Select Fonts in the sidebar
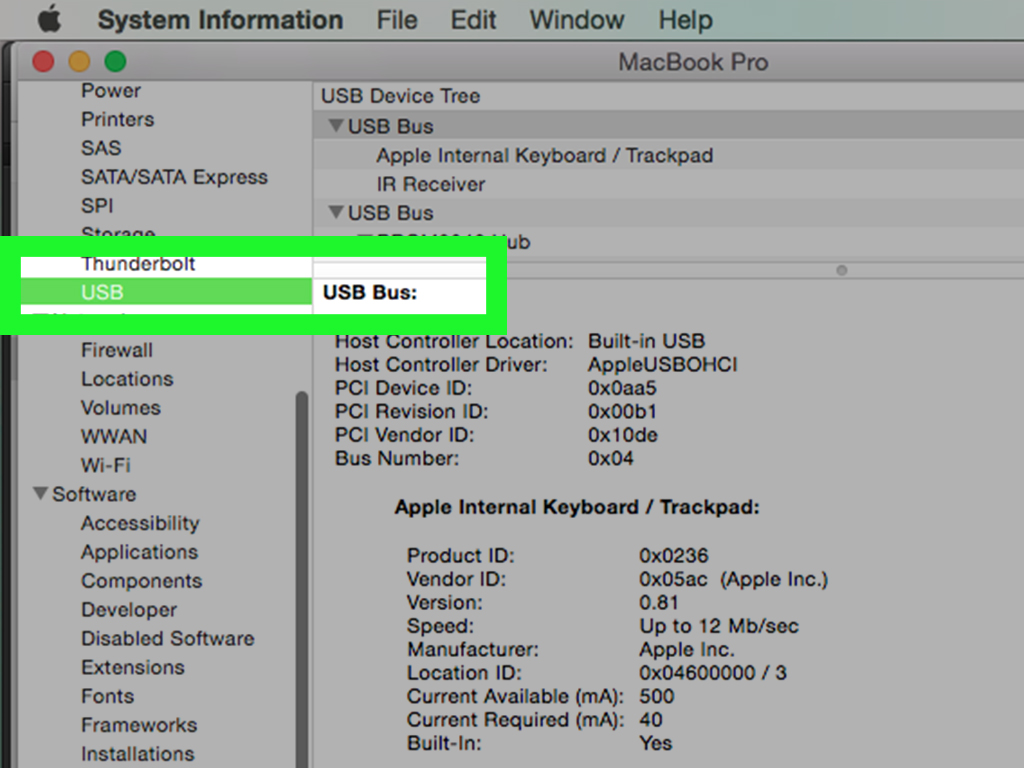 pos(108,696)
